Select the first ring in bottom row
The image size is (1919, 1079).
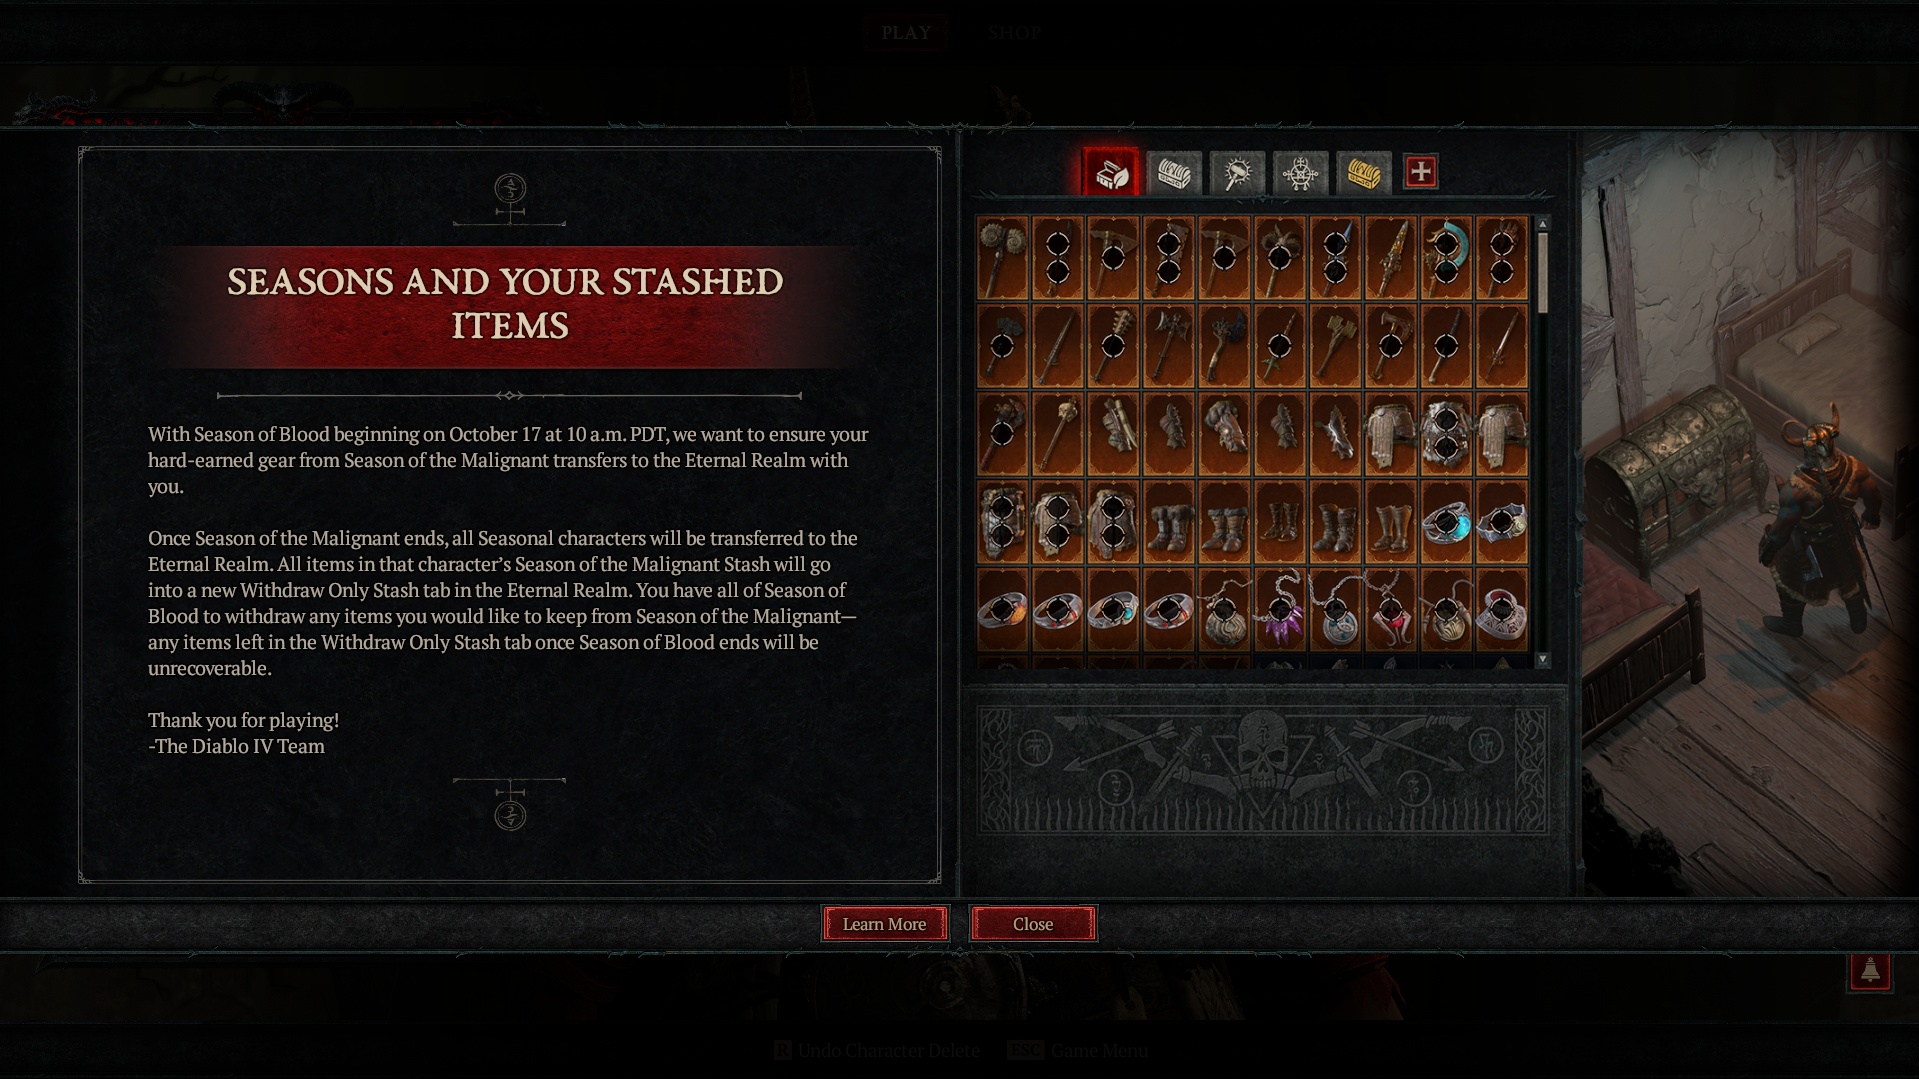(x=1003, y=610)
